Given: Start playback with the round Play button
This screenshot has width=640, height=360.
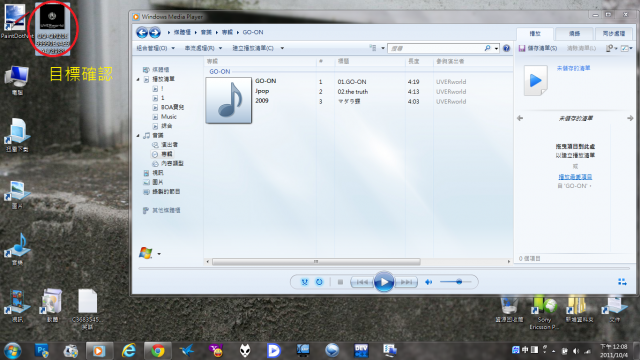Looking at the screenshot, I should [x=384, y=282].
